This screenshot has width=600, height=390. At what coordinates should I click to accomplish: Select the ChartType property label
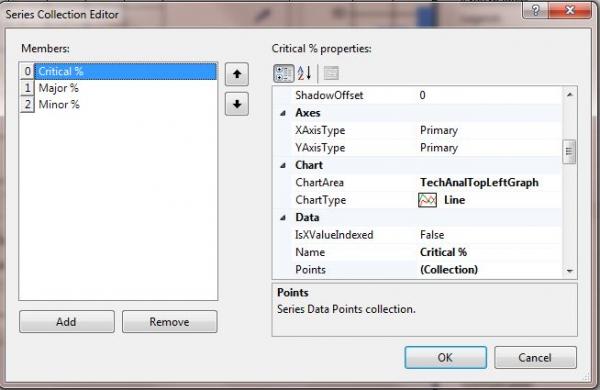coord(320,200)
